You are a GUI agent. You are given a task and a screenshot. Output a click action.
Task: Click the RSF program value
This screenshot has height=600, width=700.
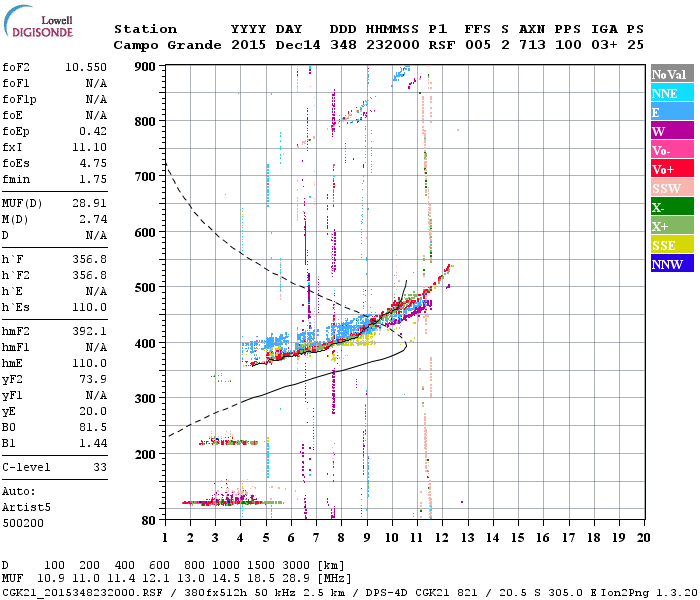pyautogui.click(x=442, y=45)
